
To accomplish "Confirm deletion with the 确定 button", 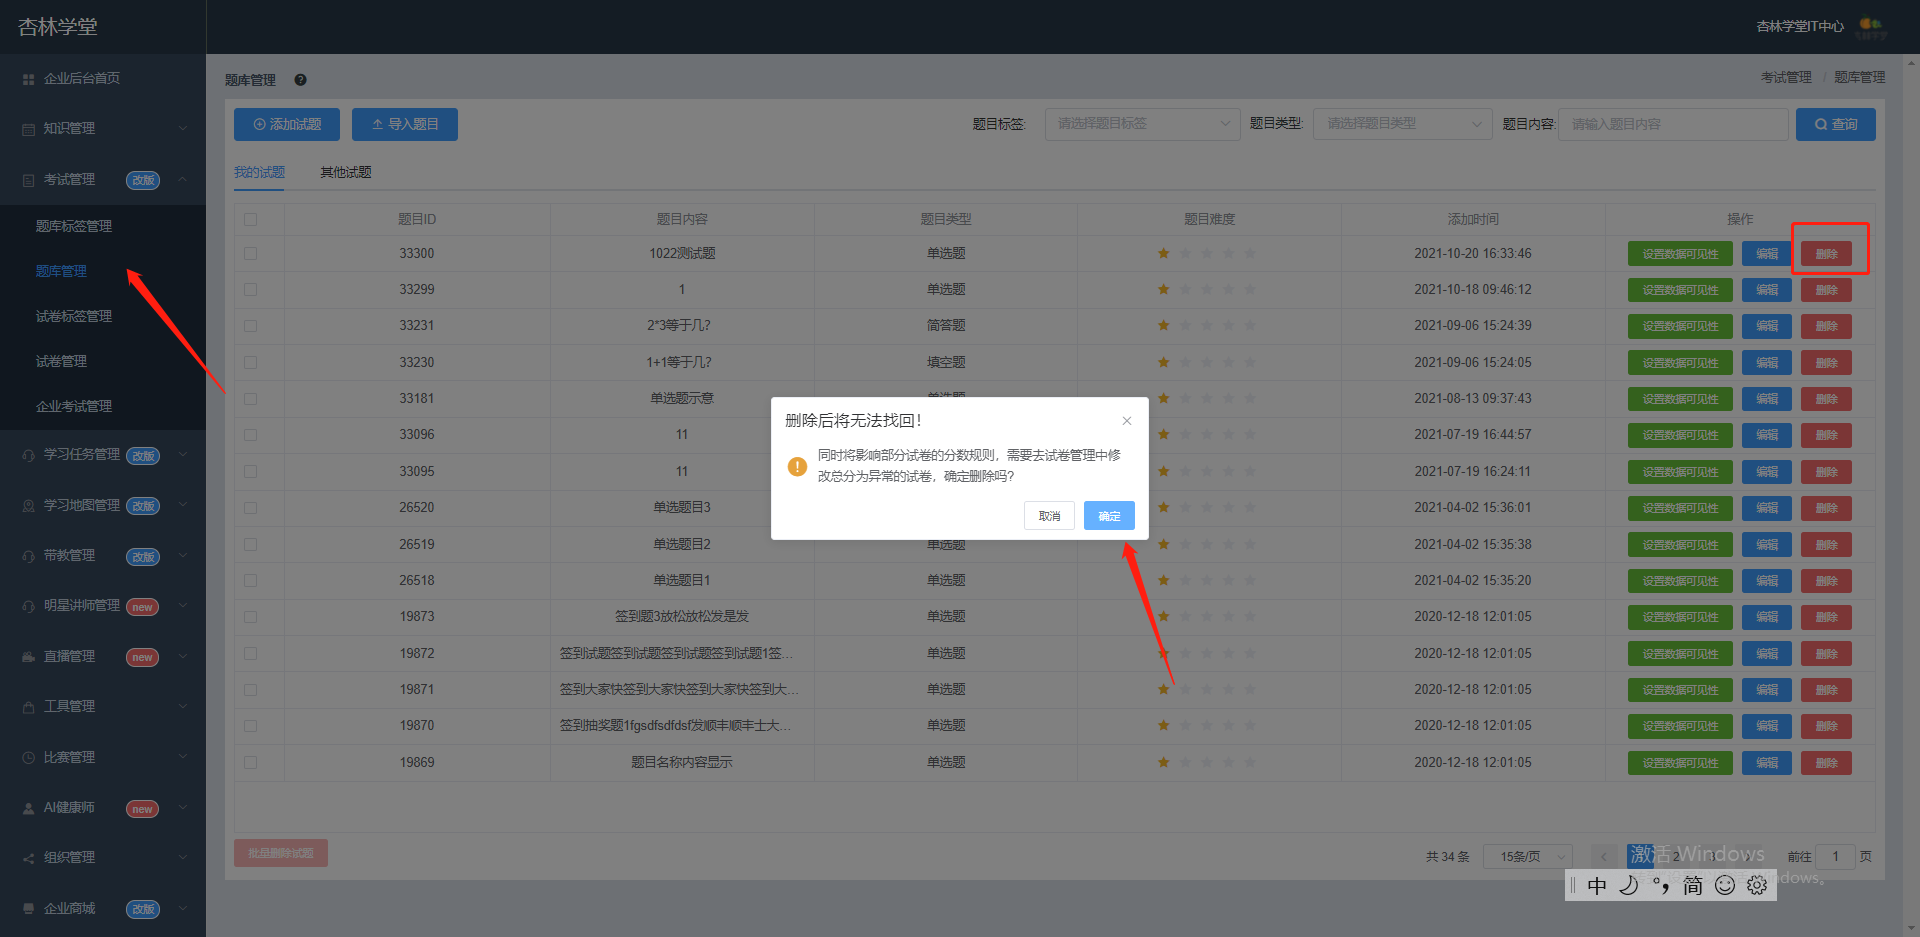I will pyautogui.click(x=1109, y=516).
